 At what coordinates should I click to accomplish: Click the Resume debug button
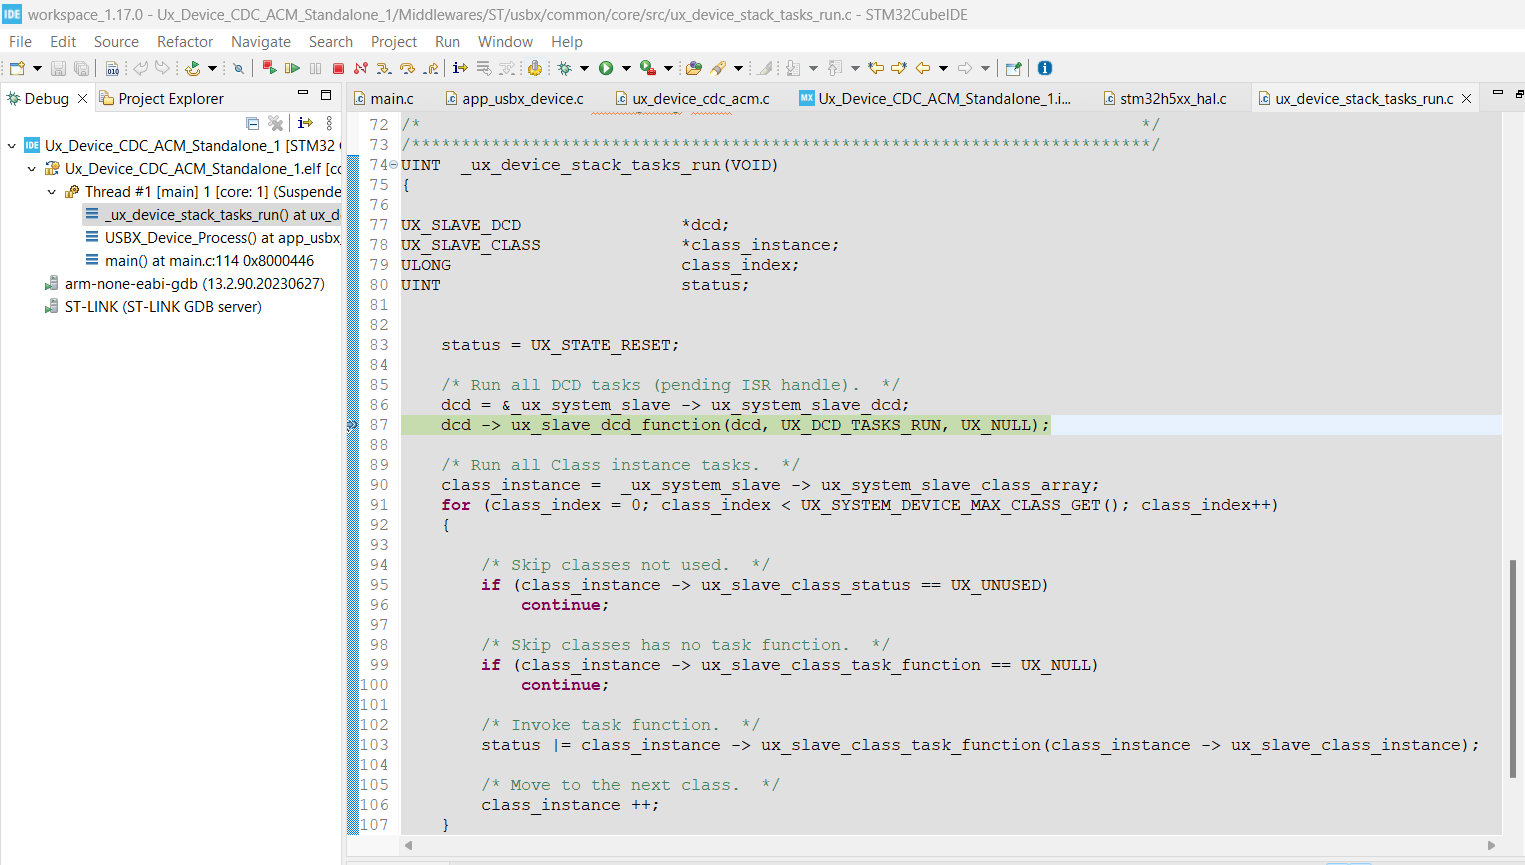click(x=292, y=68)
